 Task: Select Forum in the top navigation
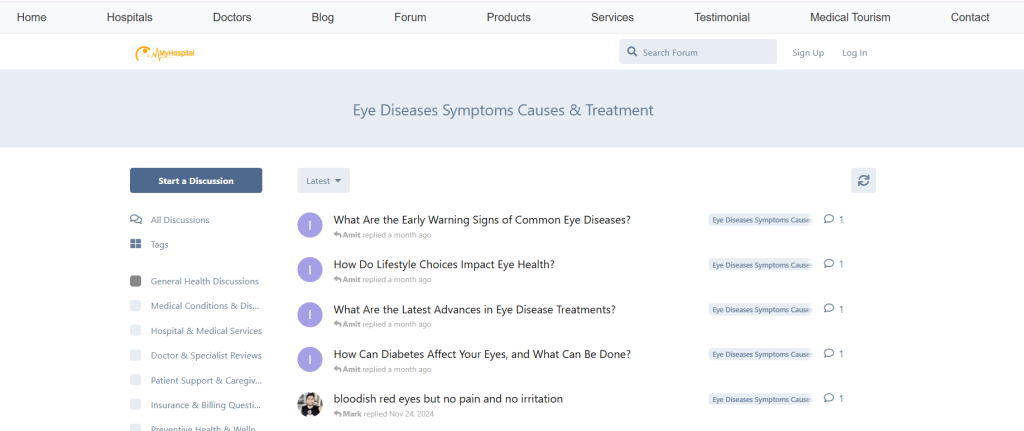[410, 18]
